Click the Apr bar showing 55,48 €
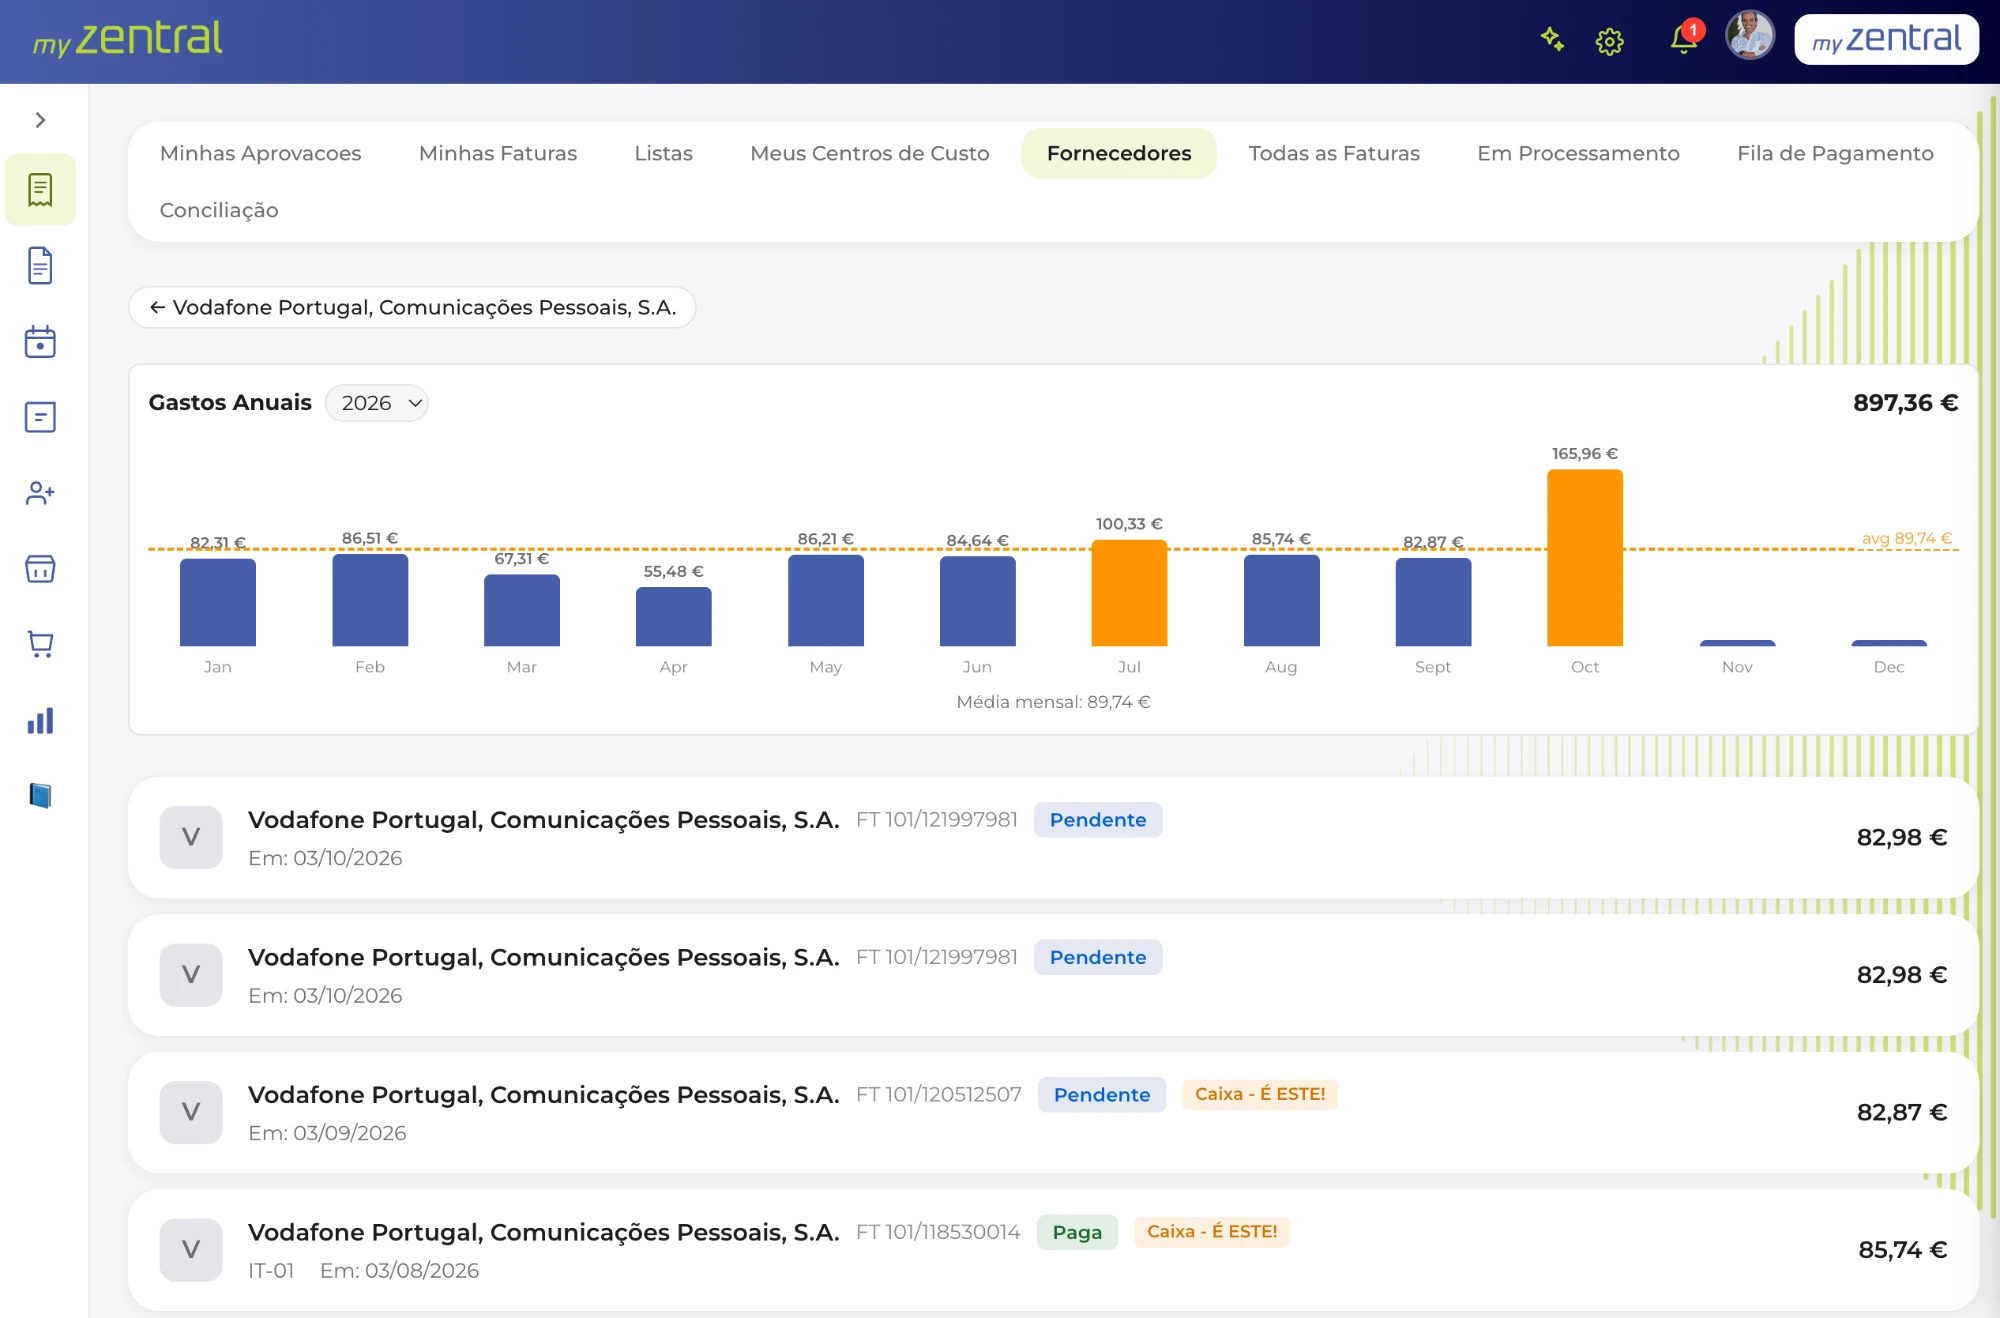 (x=674, y=616)
